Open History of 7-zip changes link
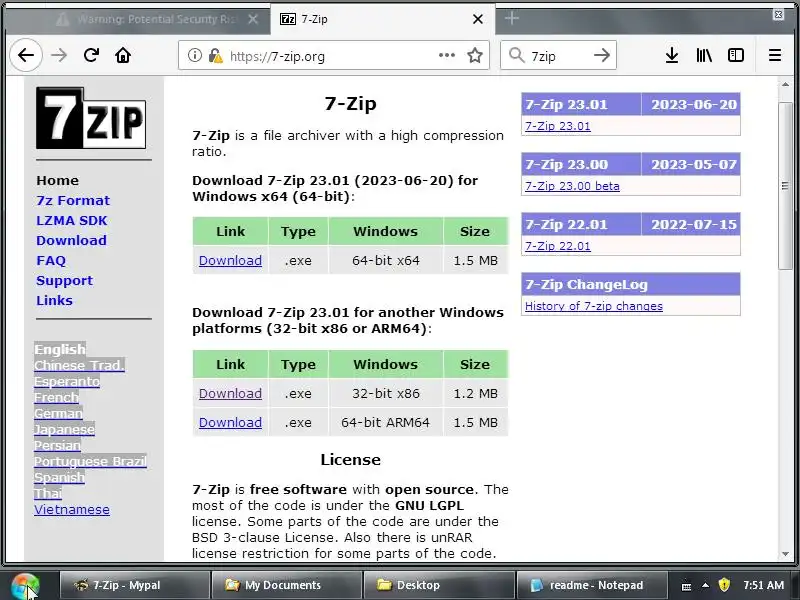Screen dimensions: 800x600 point(594,306)
